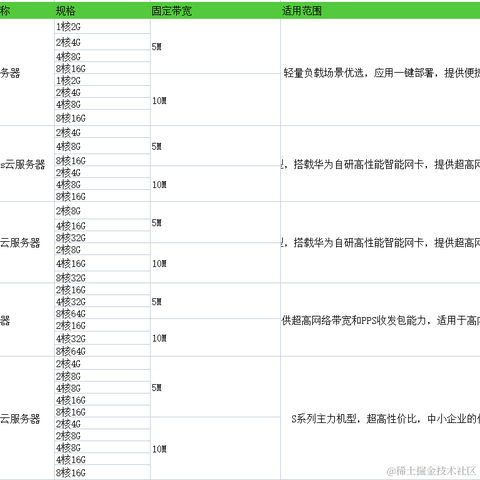Select 8核16G in s云服务器 10M group
Image resolution: width=480 pixels, height=480 pixels.
pyautogui.click(x=102, y=196)
